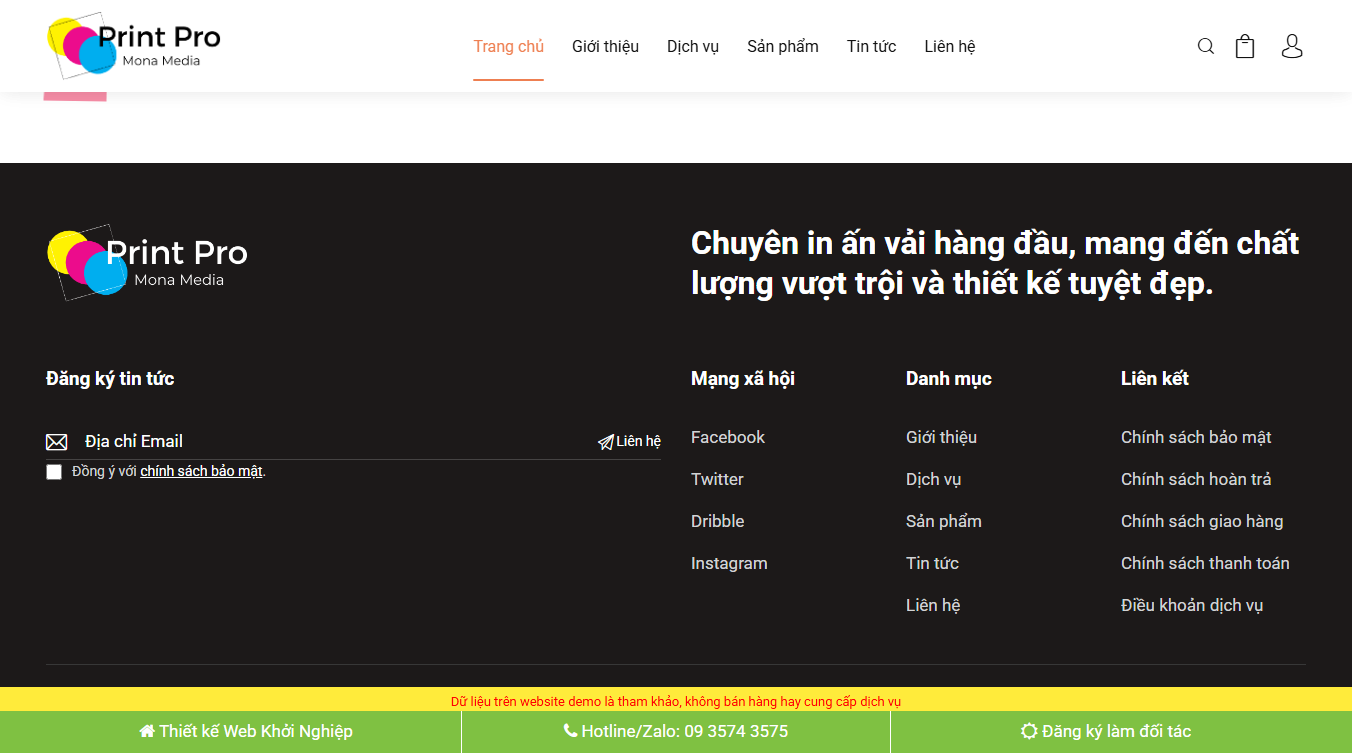
Task: Open Chính sách thanh toán link
Action: coord(1205,563)
